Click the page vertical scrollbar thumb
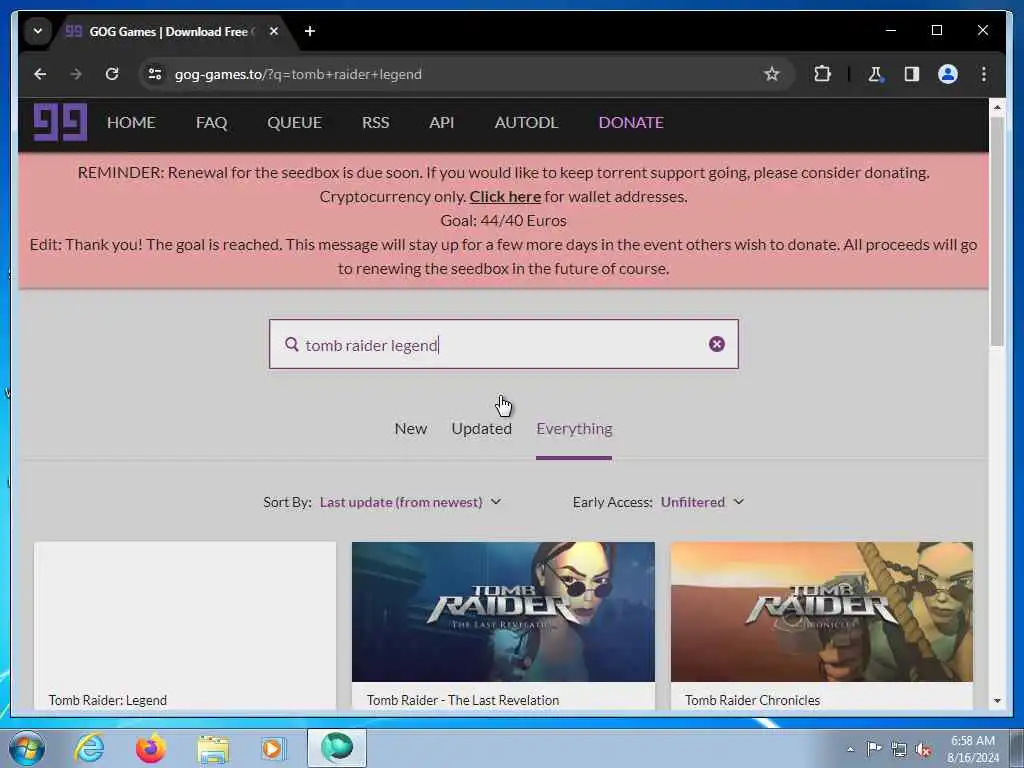1024x768 pixels. (997, 232)
